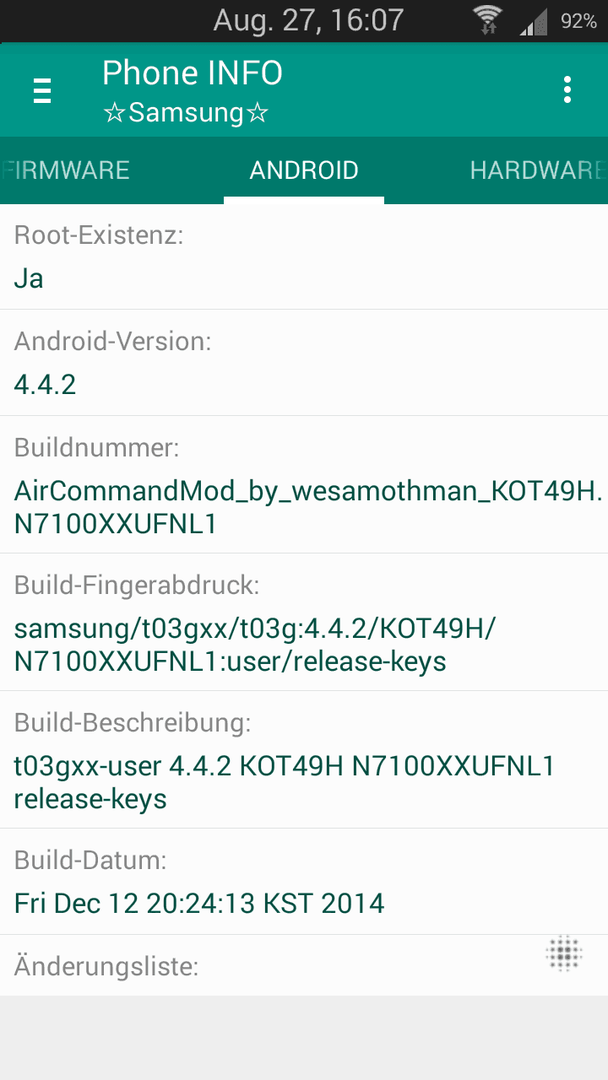The width and height of the screenshot is (608, 1080).
Task: Switch to the HARDWARE tab
Action: [538, 170]
